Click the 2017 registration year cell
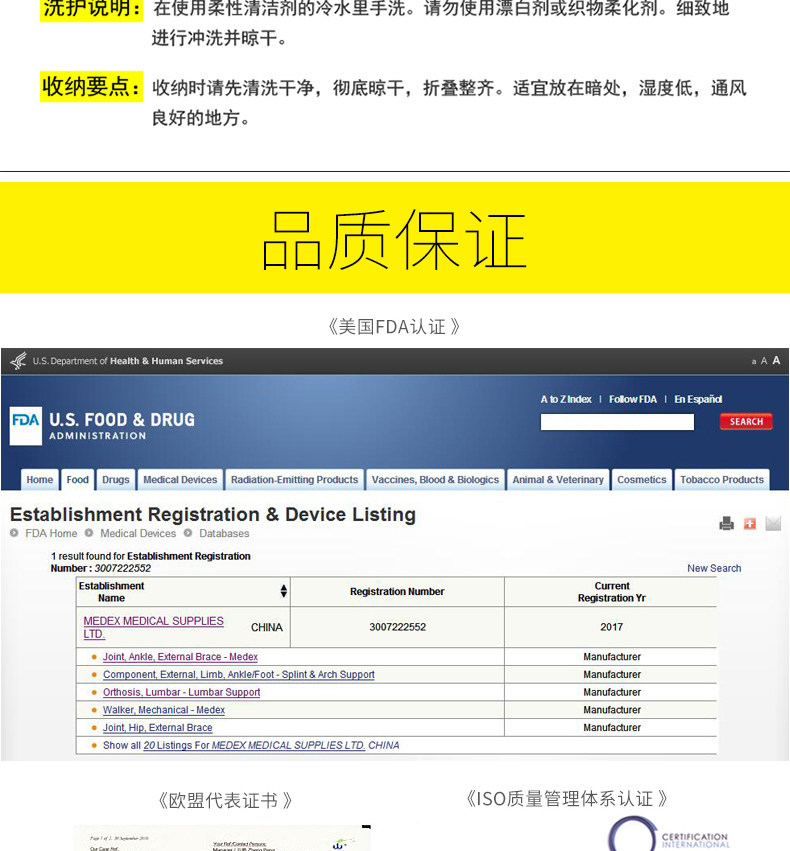This screenshot has width=790, height=851. point(611,627)
